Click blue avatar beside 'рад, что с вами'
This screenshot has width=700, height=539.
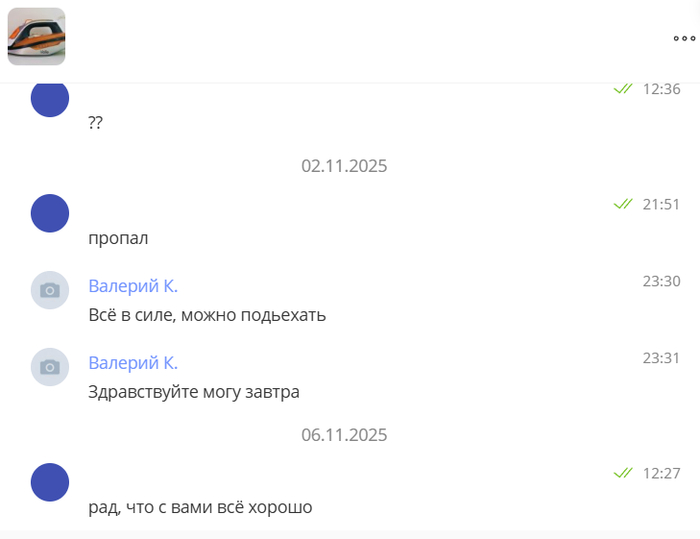point(50,482)
